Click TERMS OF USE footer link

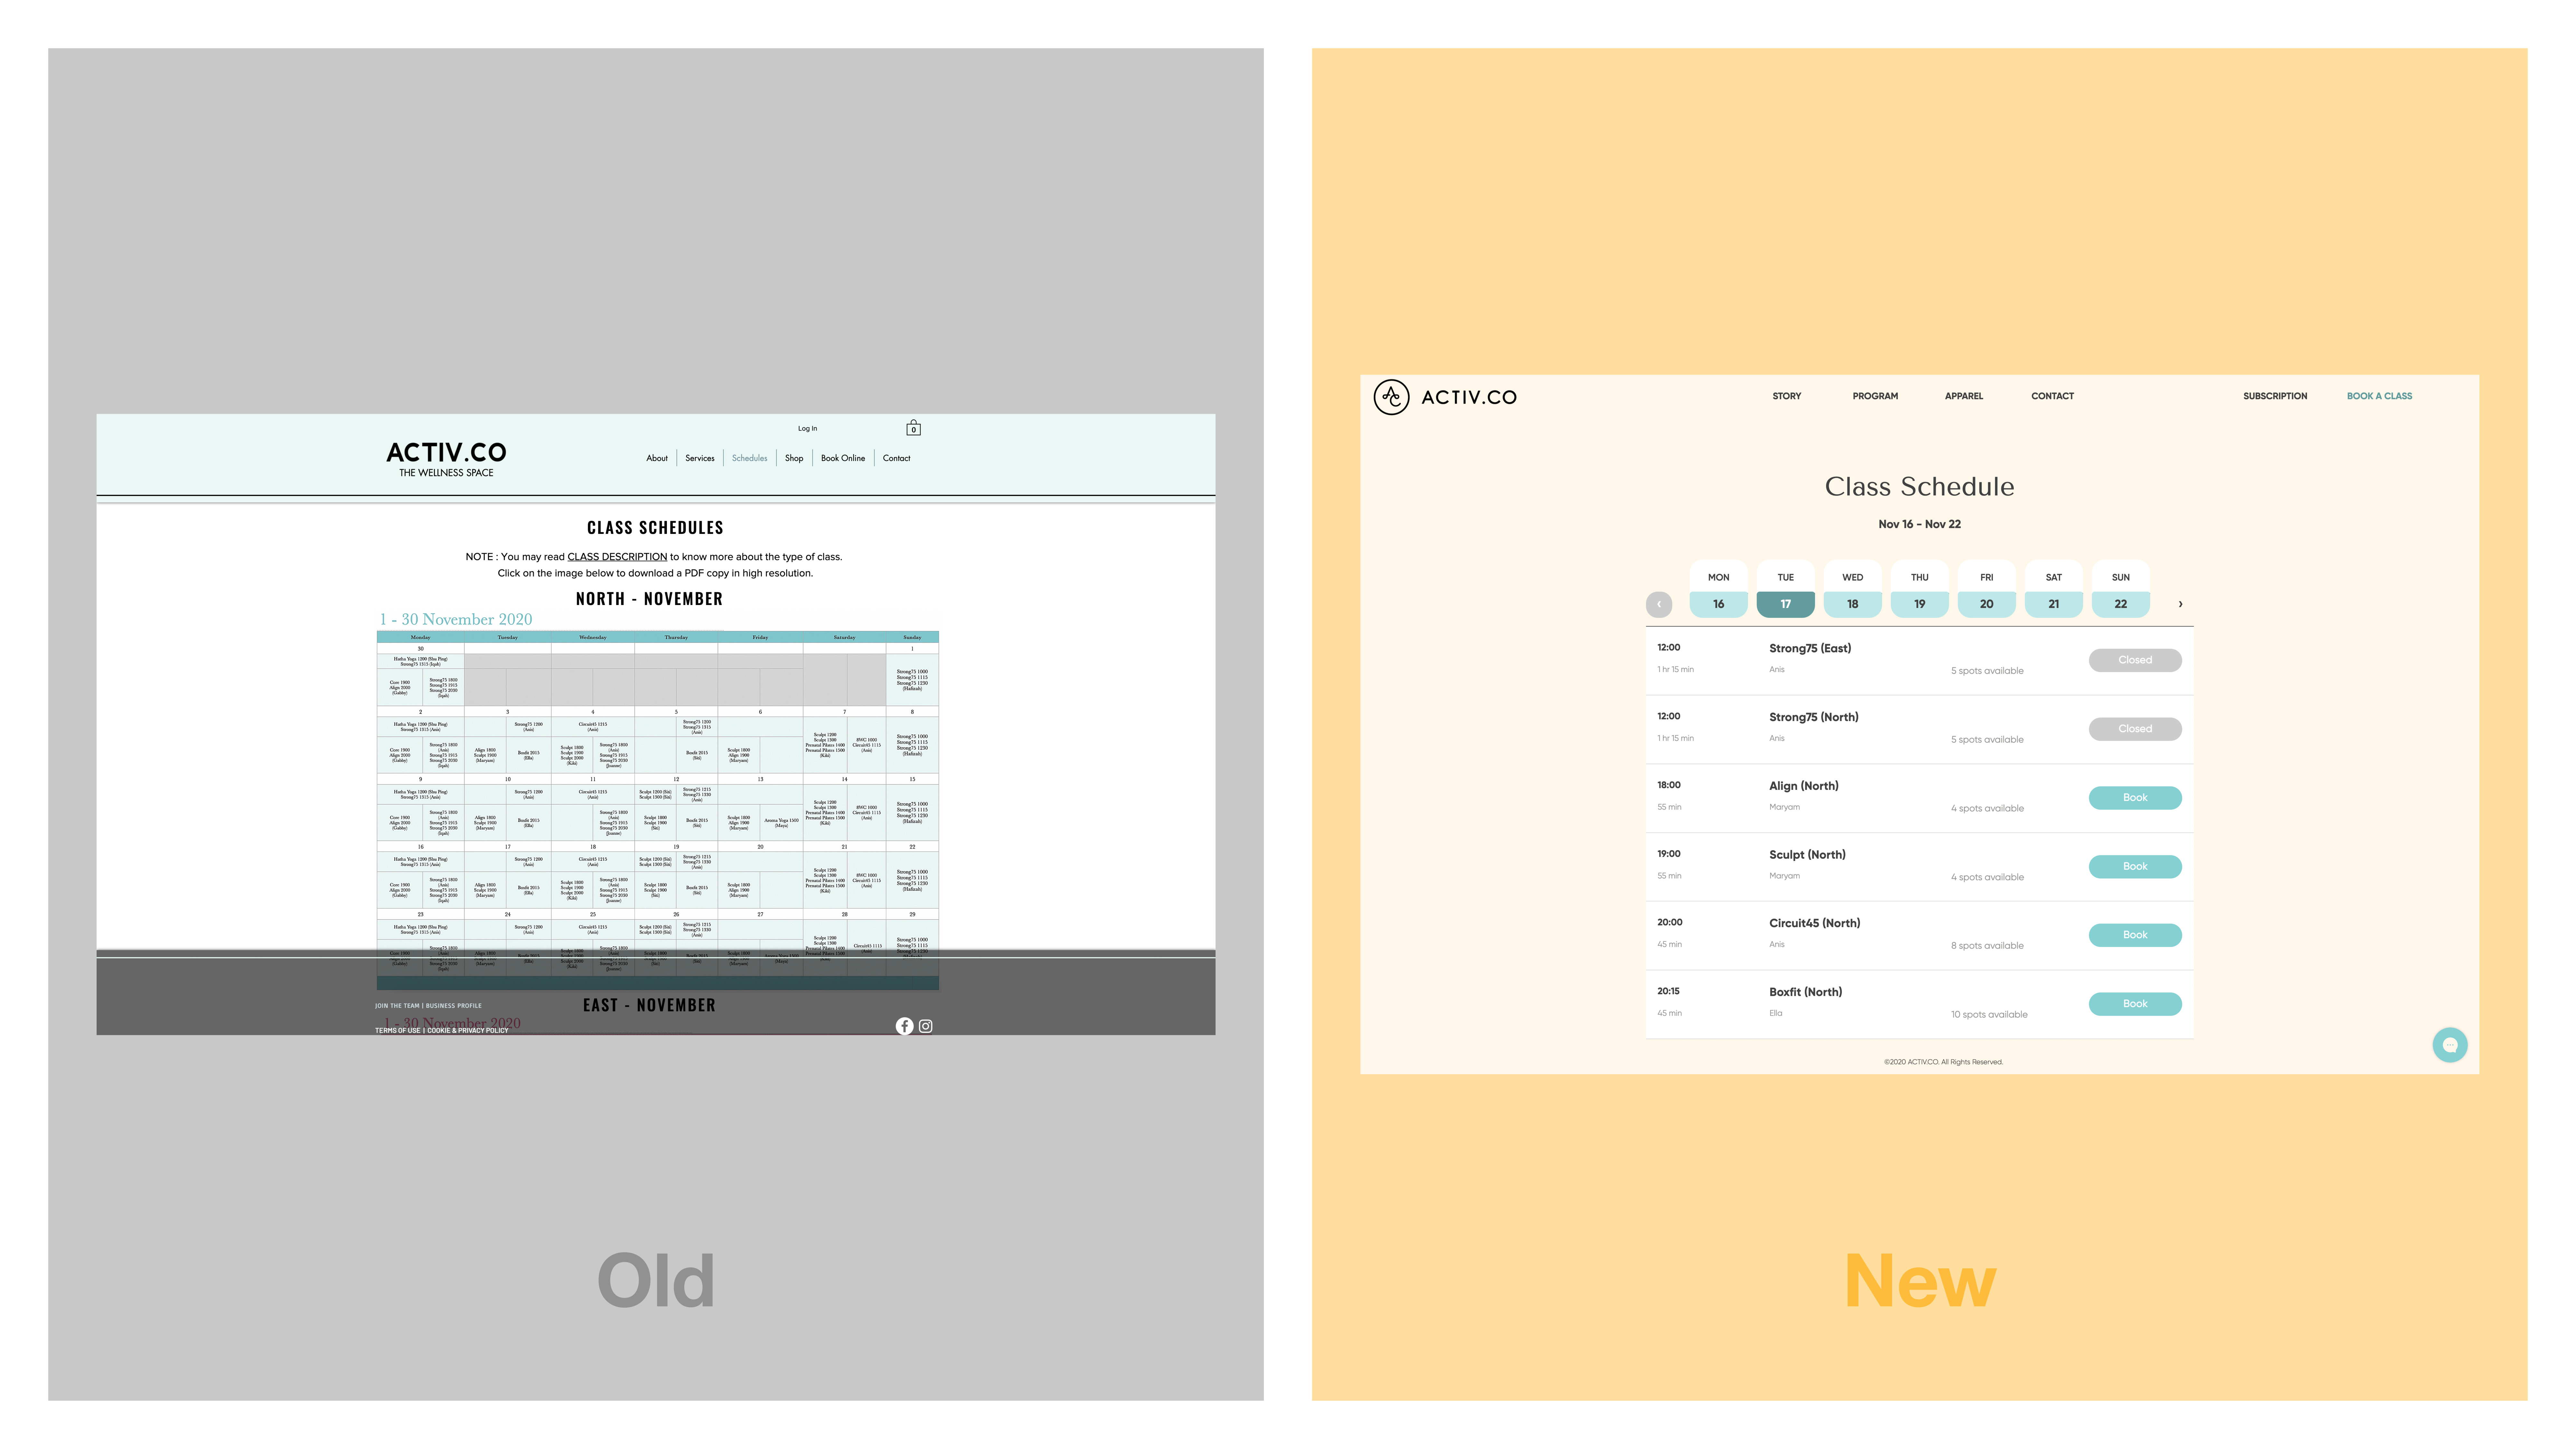coord(397,1030)
